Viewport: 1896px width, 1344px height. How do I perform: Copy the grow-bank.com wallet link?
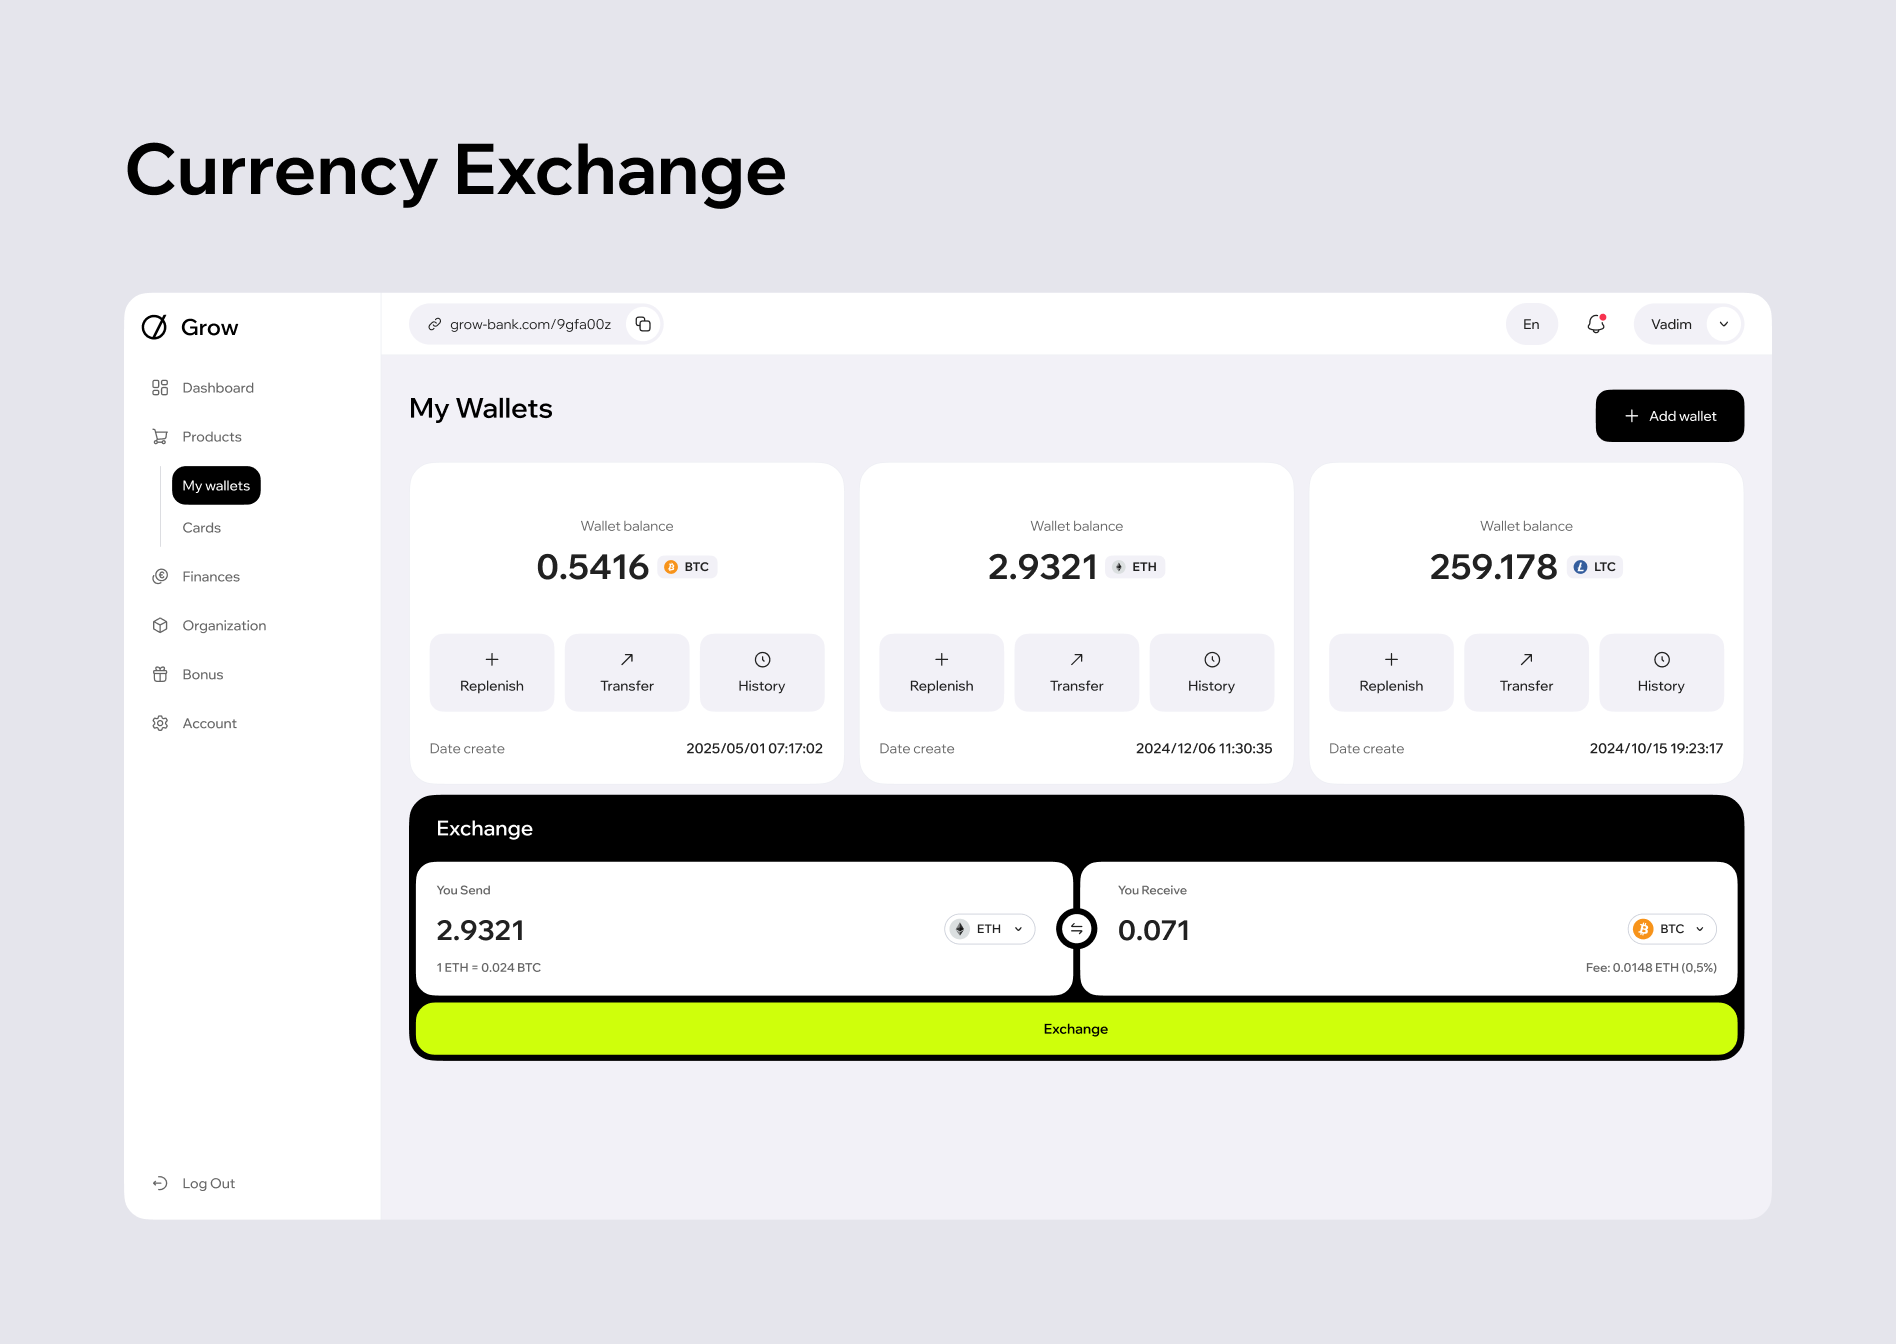(643, 324)
